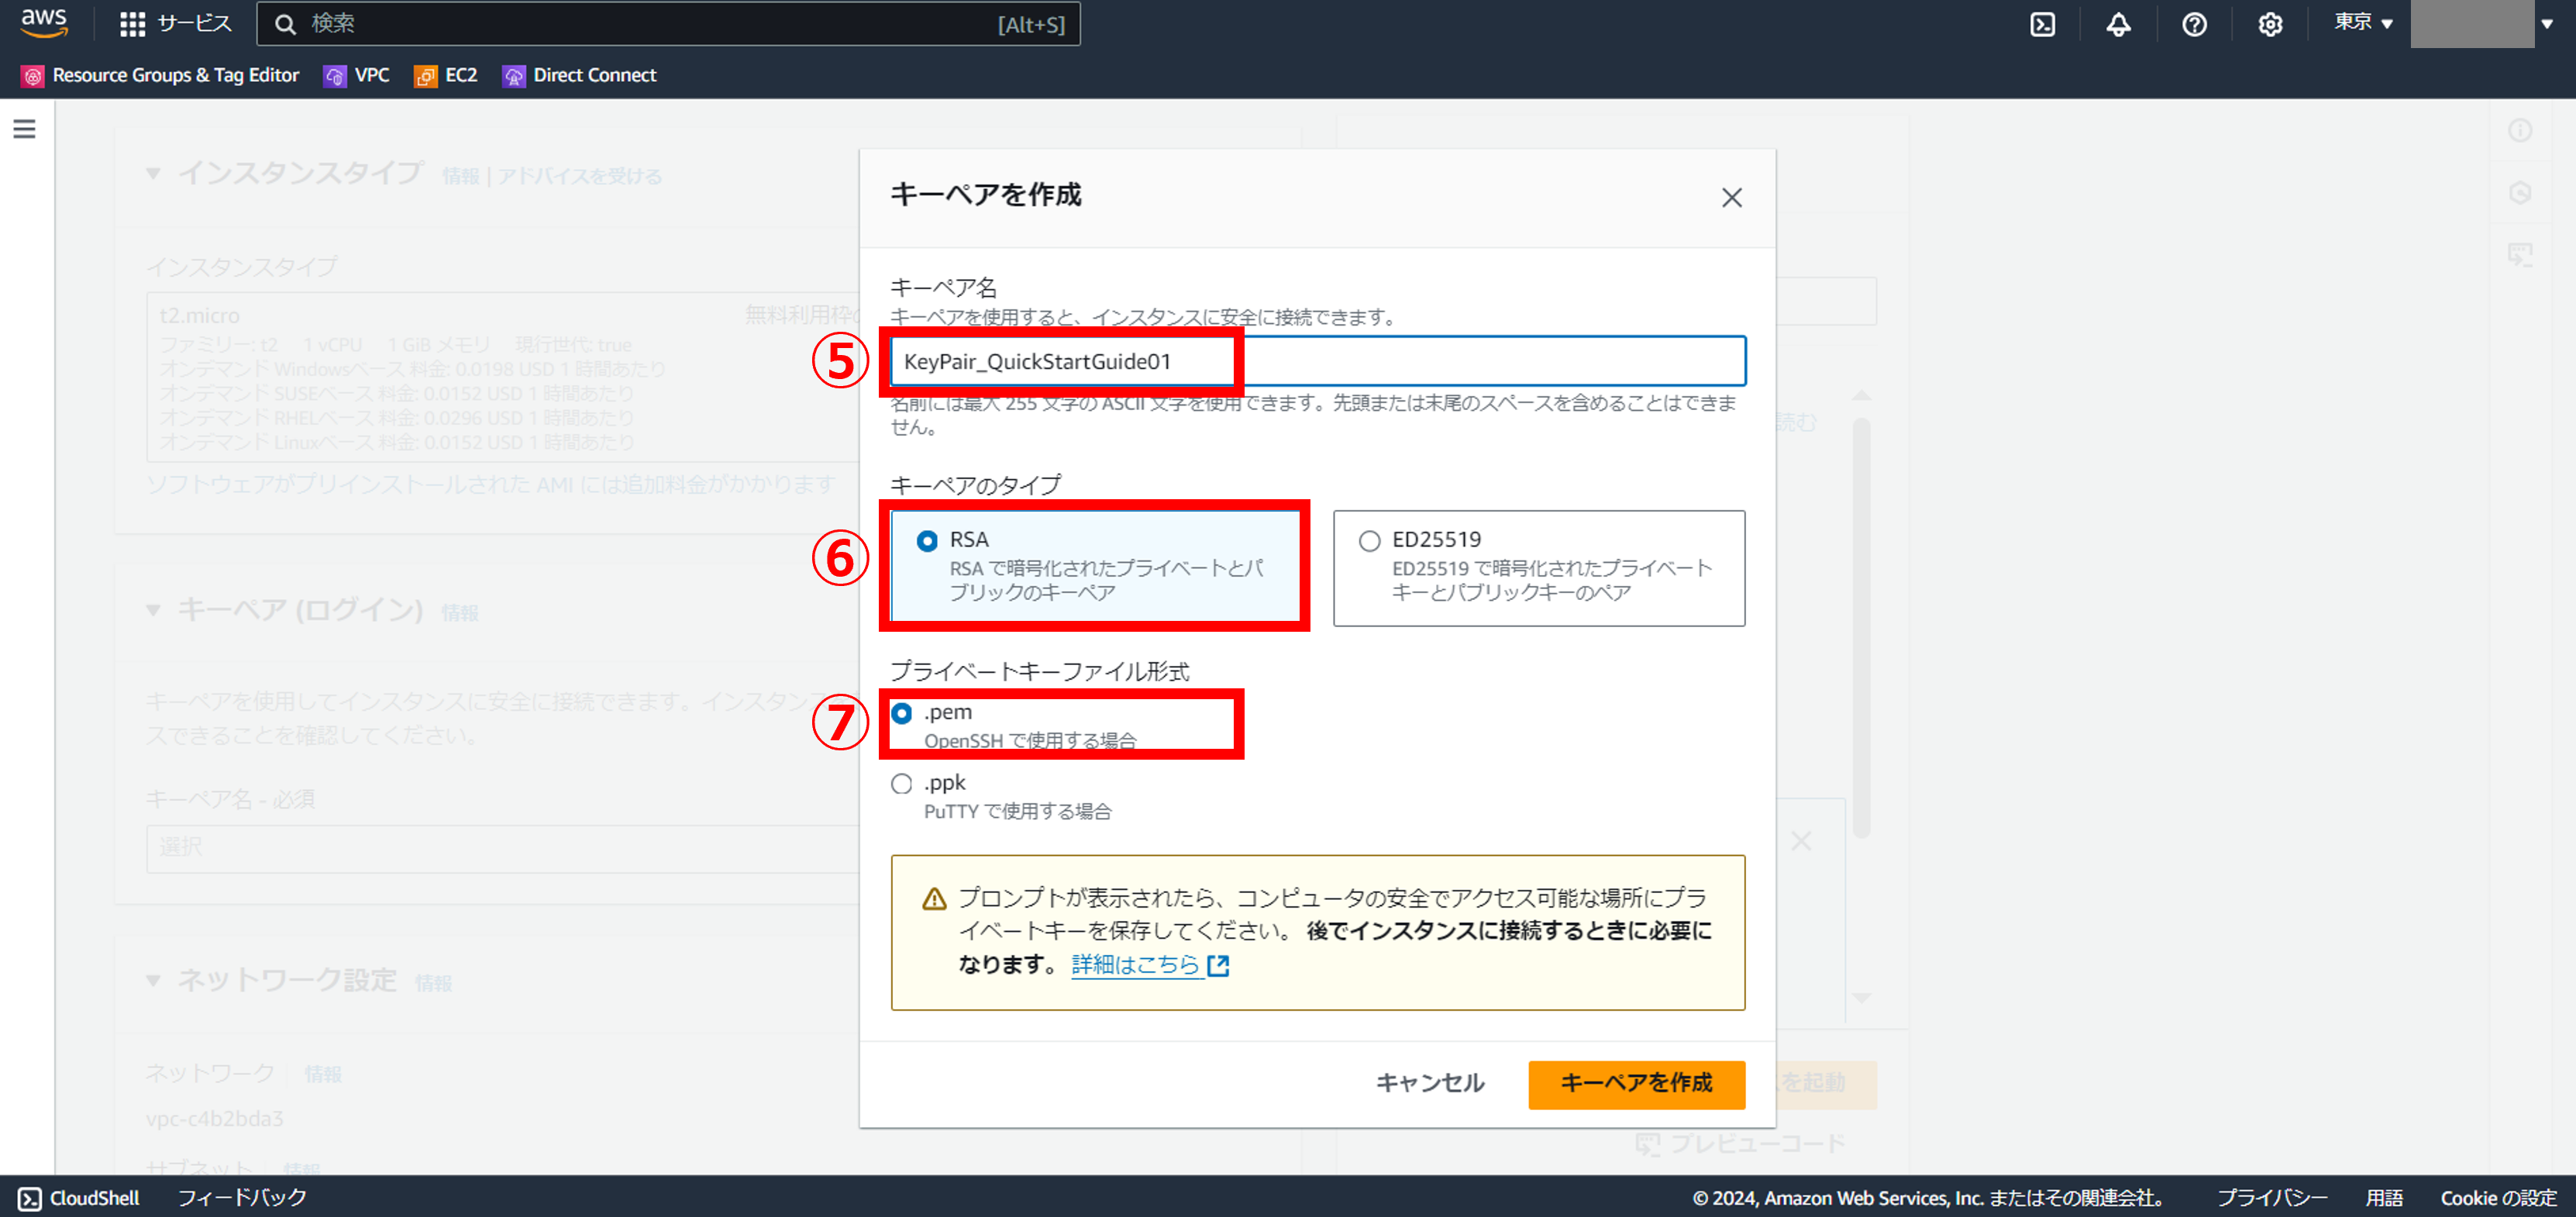Click the summary panel scrollbar
This screenshot has height=1217, width=2576.
pyautogui.click(x=1861, y=627)
